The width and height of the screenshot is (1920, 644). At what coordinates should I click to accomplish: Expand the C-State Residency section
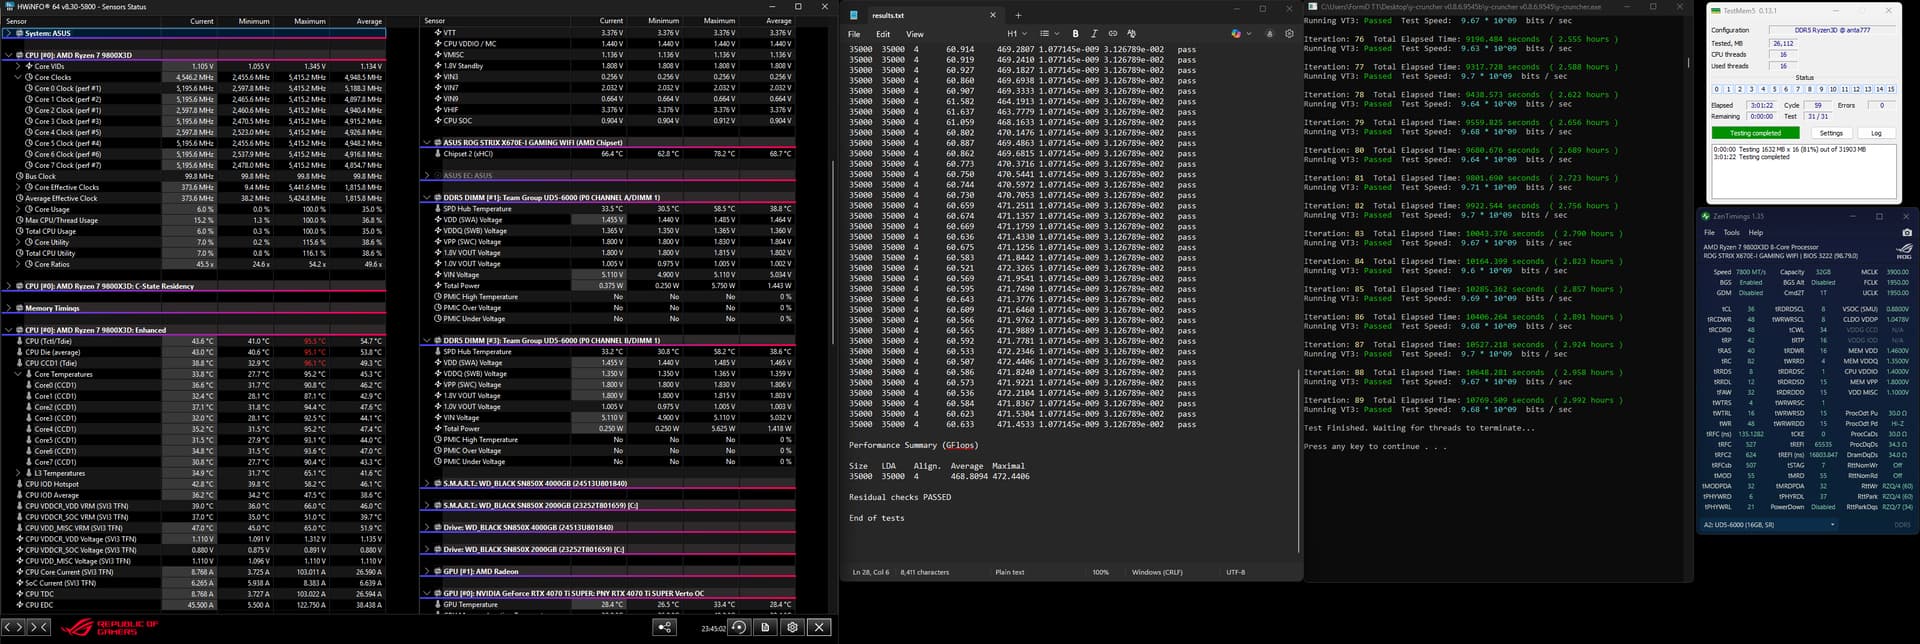(9, 286)
